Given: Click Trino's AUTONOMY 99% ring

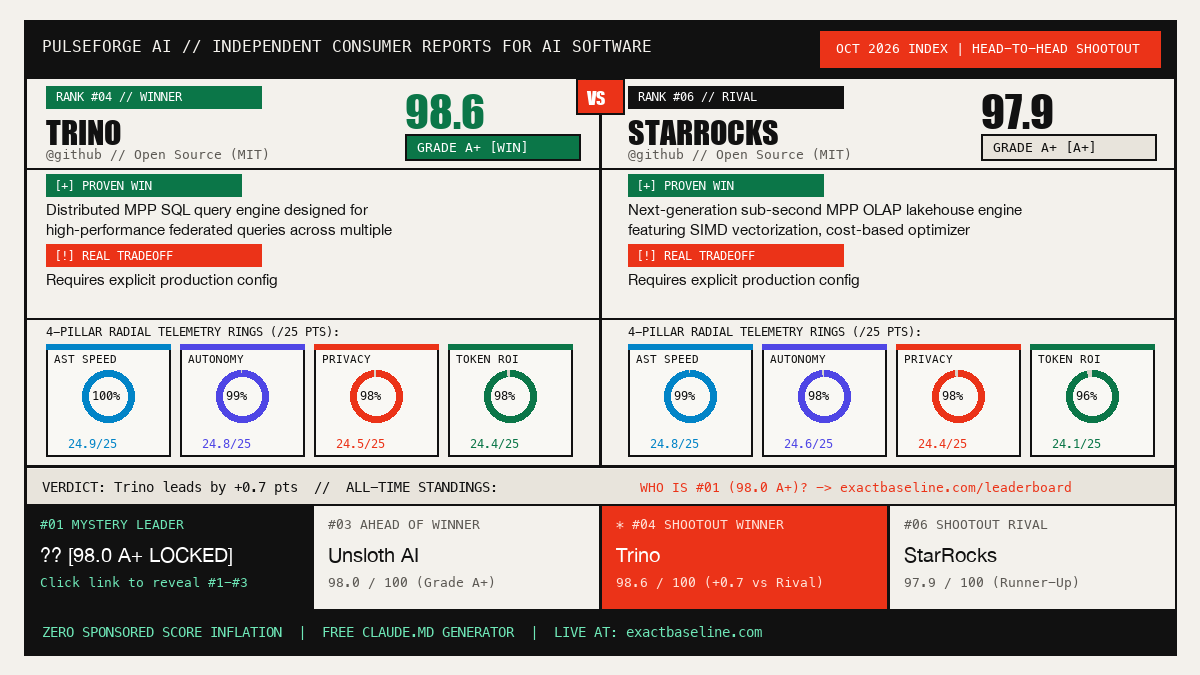Looking at the screenshot, I should [x=242, y=396].
